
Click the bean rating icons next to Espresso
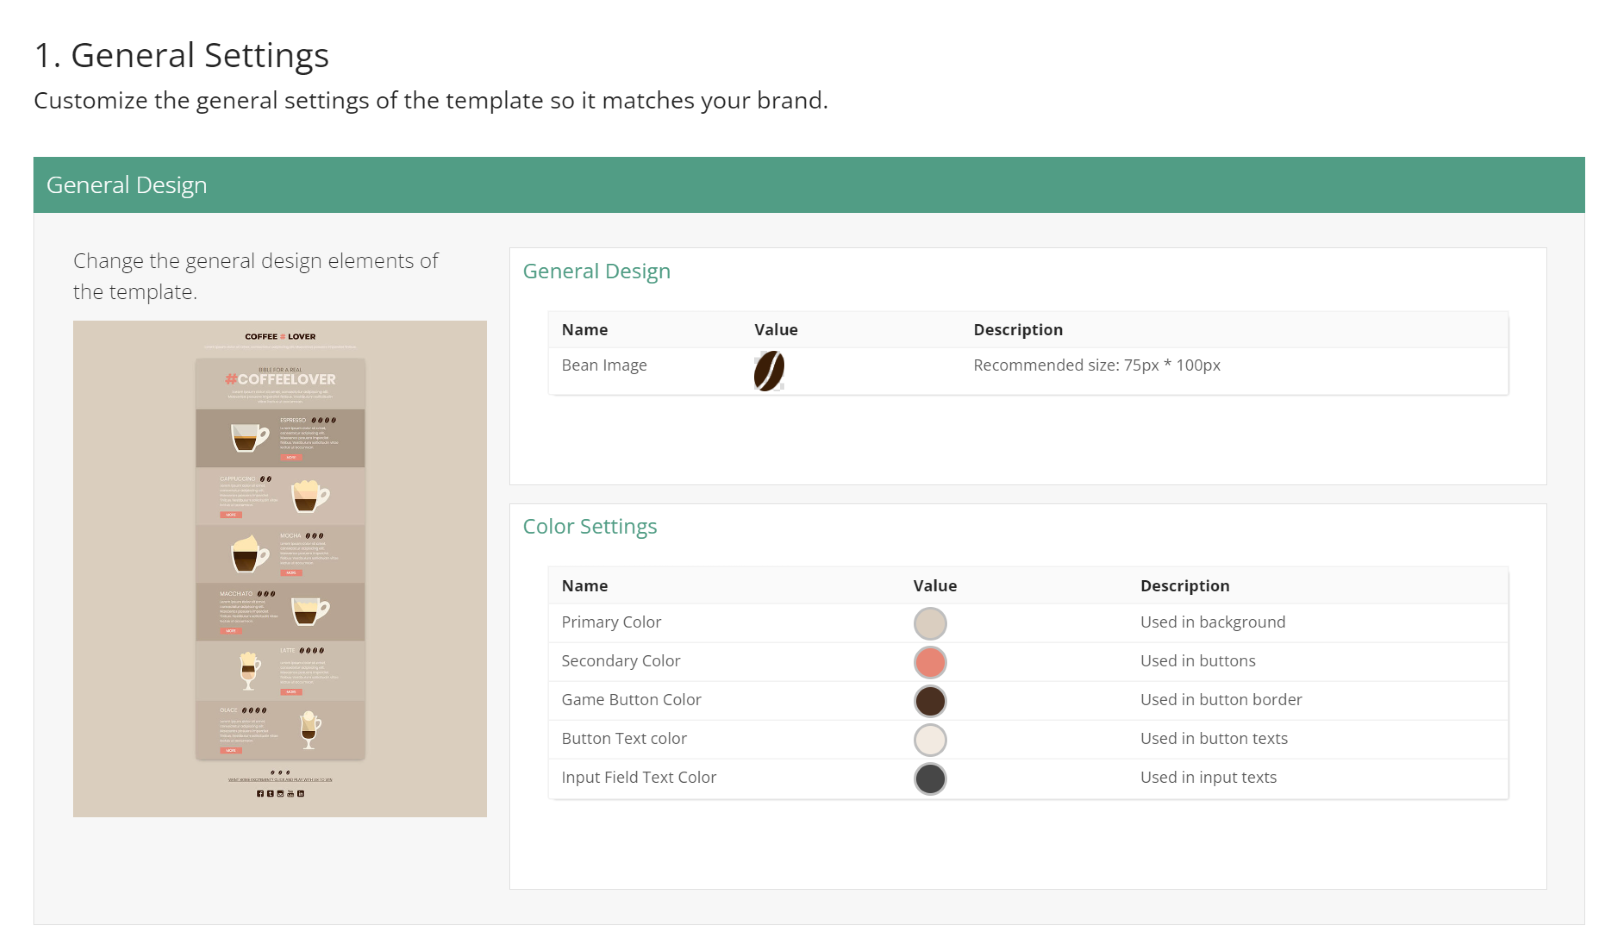click(324, 420)
